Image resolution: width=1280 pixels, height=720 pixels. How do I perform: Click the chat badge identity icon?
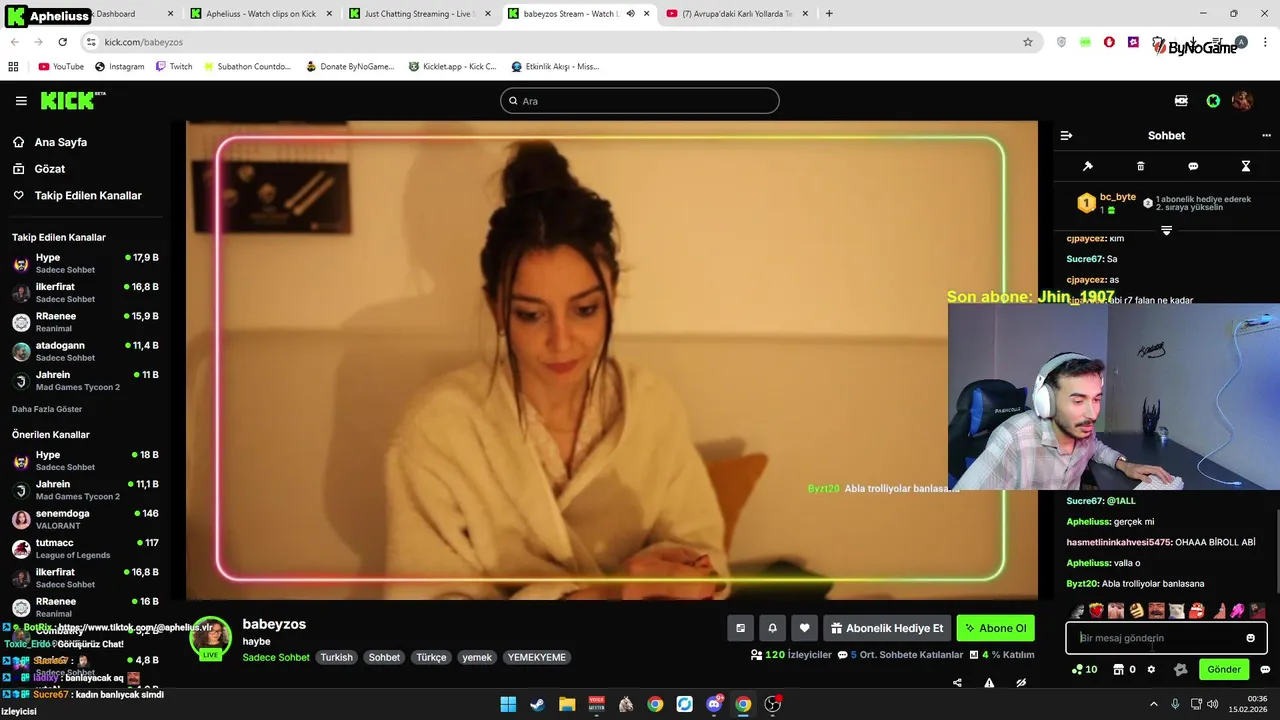click(x=1180, y=670)
